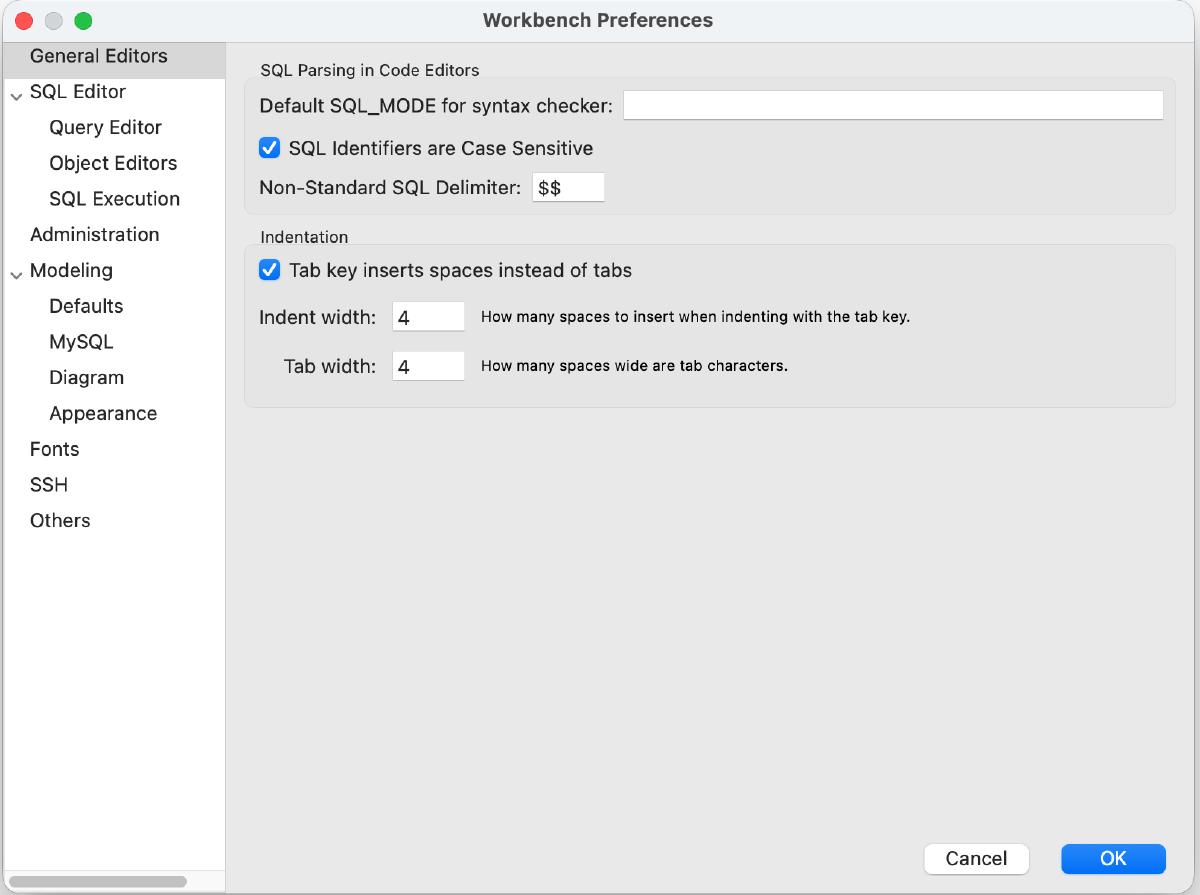
Task: Open SQL Editor preferences page
Action: 78,92
